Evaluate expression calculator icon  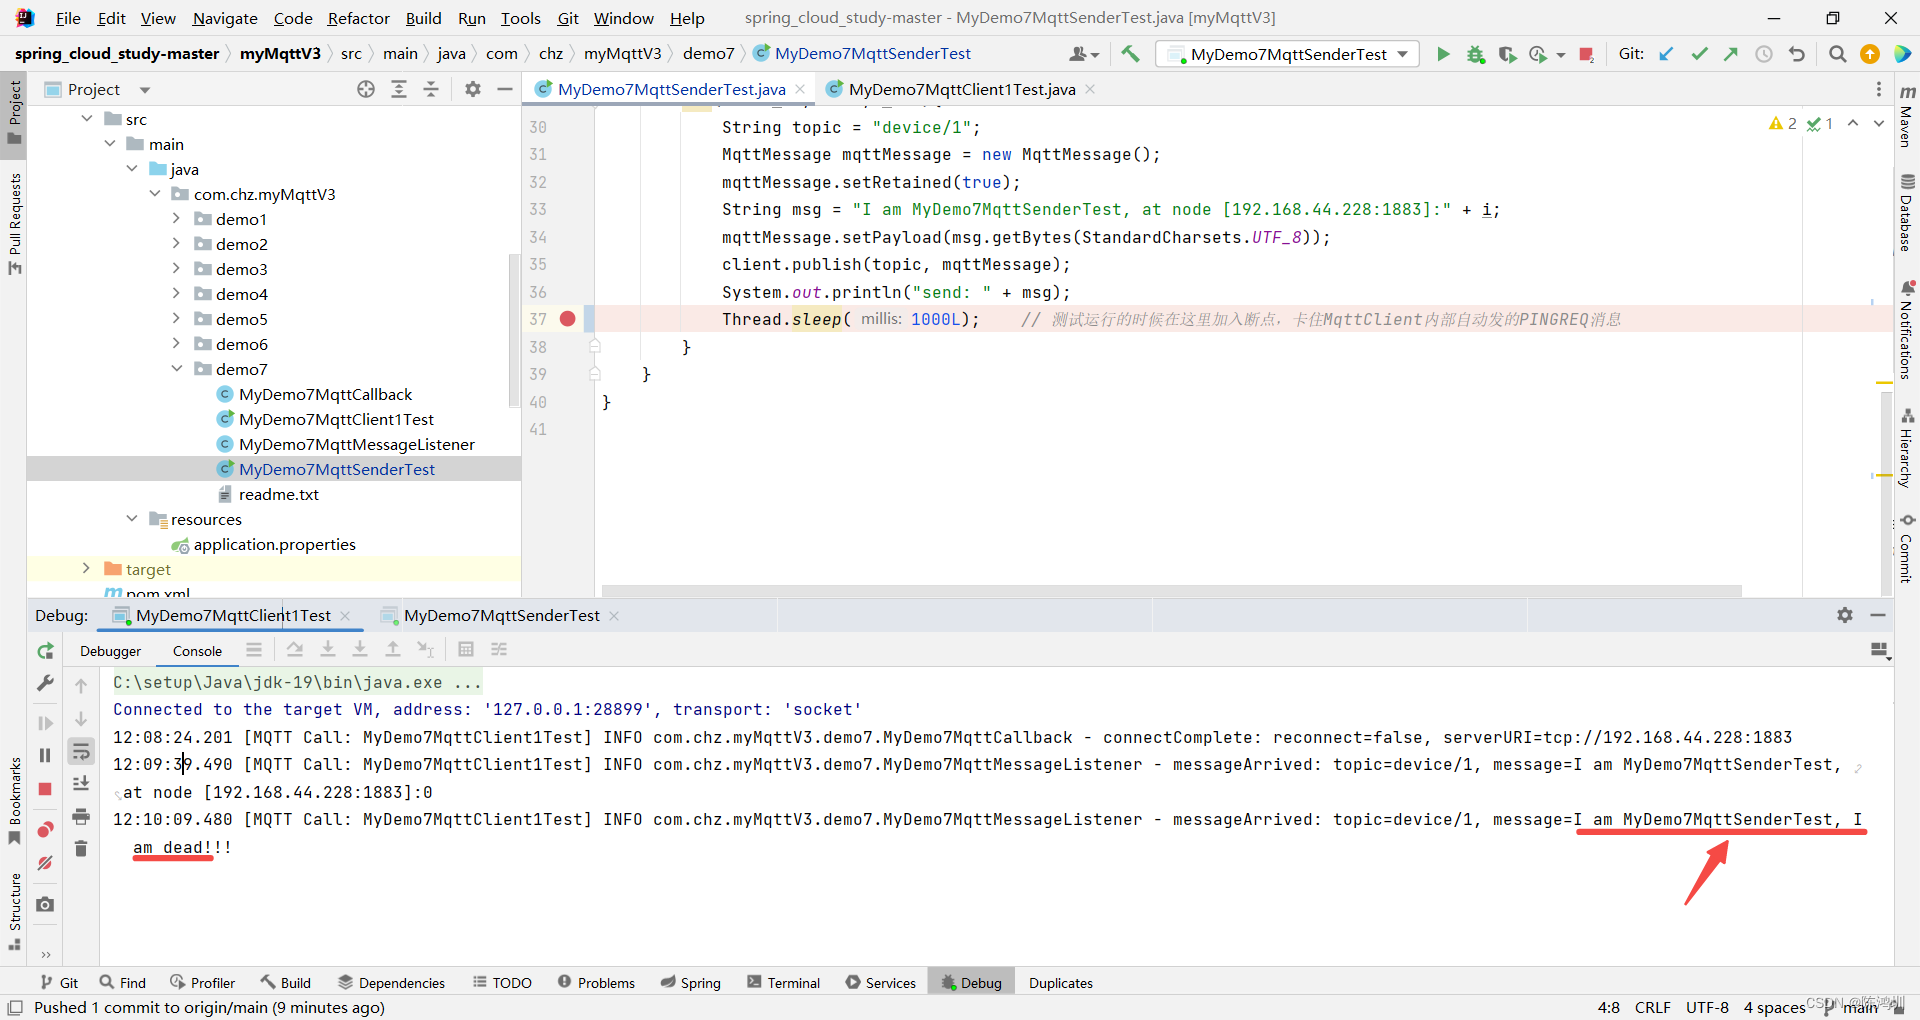point(466,650)
